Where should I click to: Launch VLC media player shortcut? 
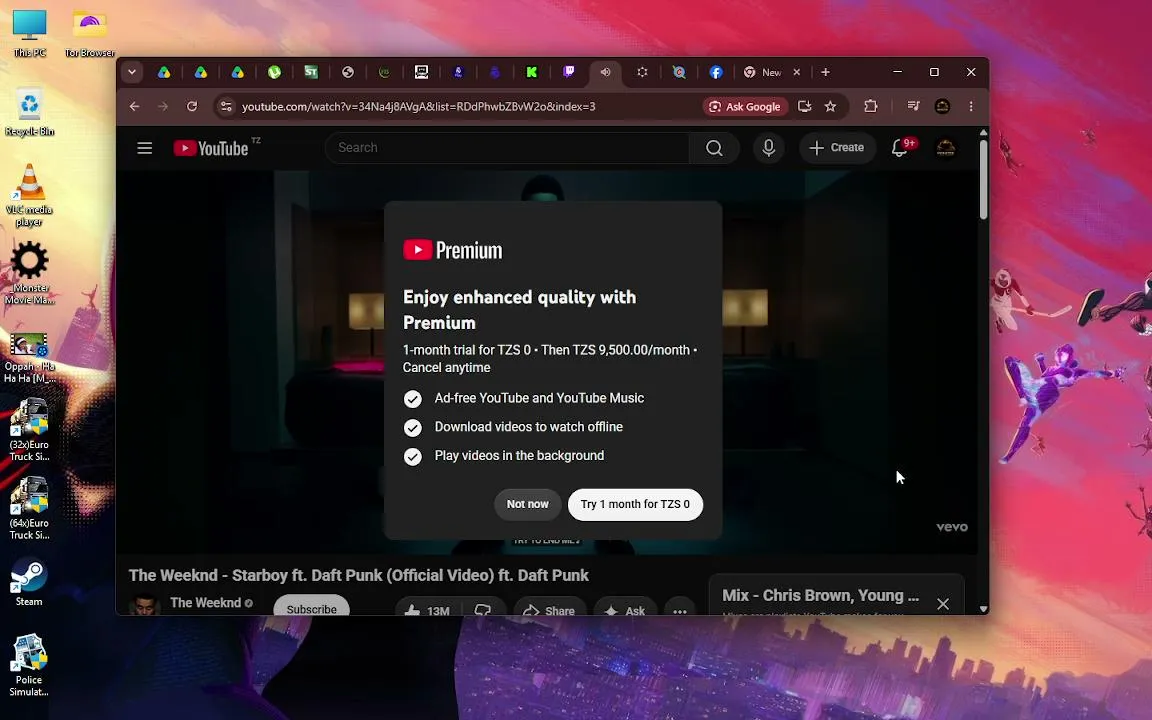pyautogui.click(x=29, y=195)
